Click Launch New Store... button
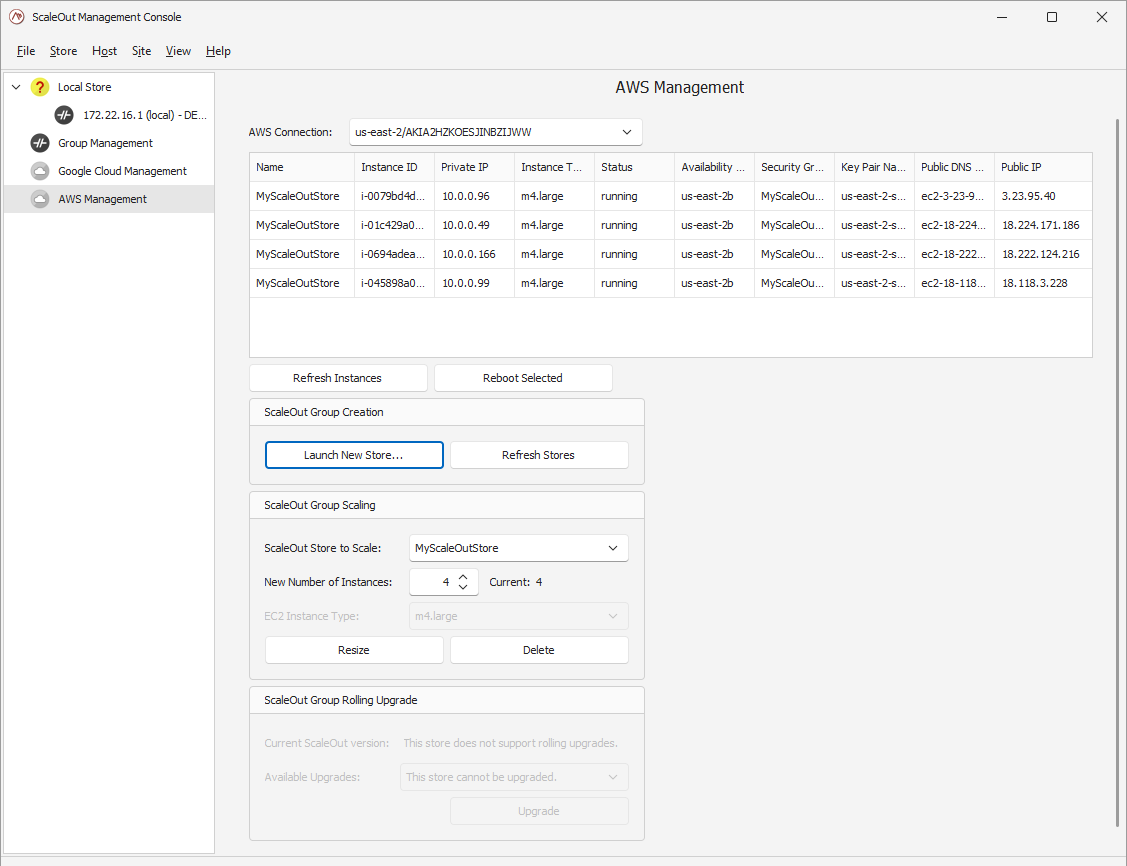The image size is (1127, 866). click(354, 455)
